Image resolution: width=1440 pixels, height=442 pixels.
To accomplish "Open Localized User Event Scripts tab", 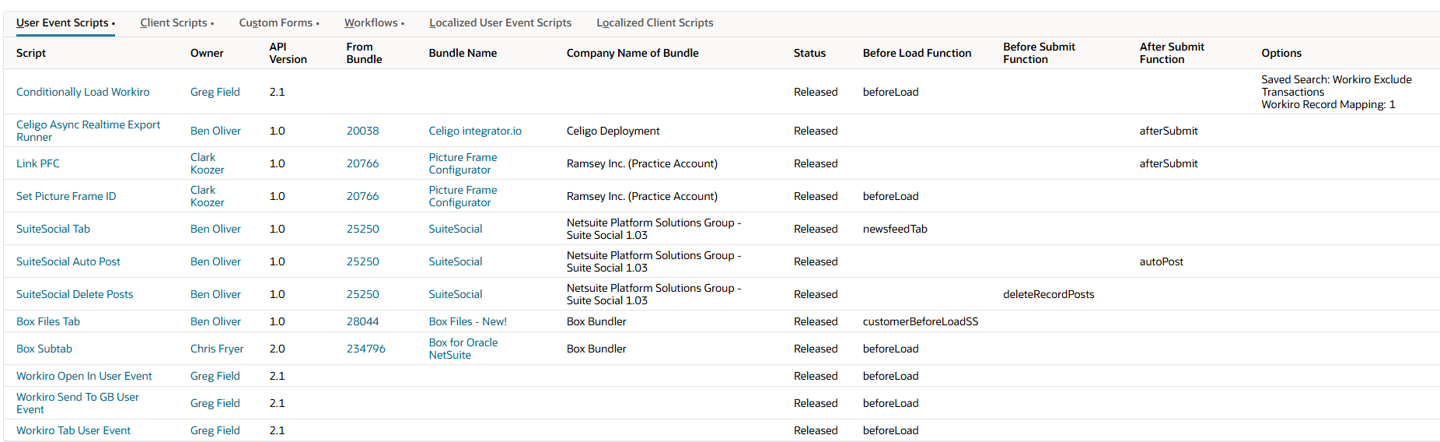I will tap(500, 22).
